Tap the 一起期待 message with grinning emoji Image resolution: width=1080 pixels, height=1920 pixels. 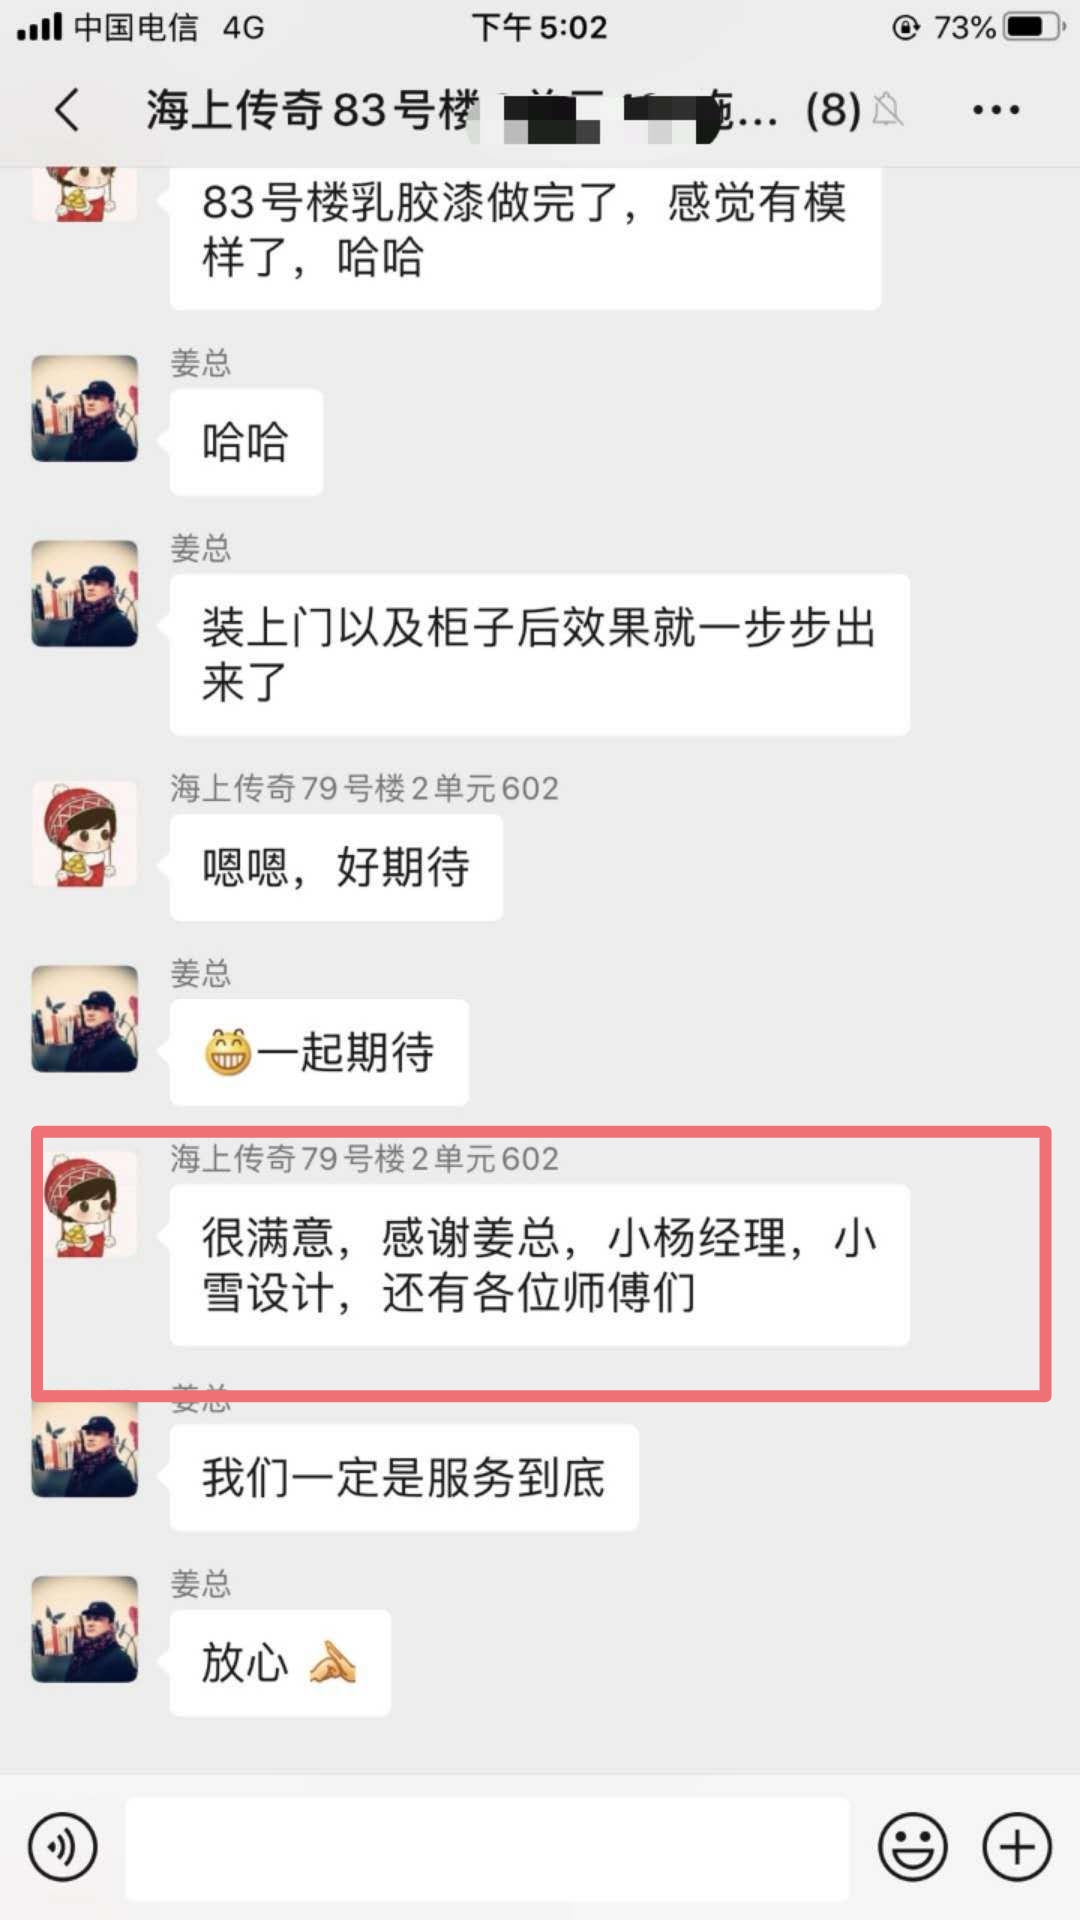click(x=319, y=1052)
